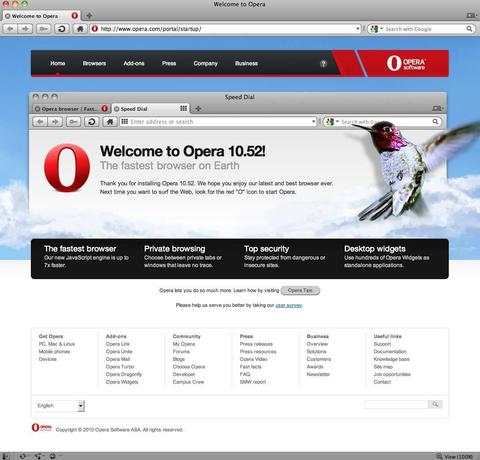Open Opera Unite footer link
The height and width of the screenshot is (460, 480).
click(119, 351)
